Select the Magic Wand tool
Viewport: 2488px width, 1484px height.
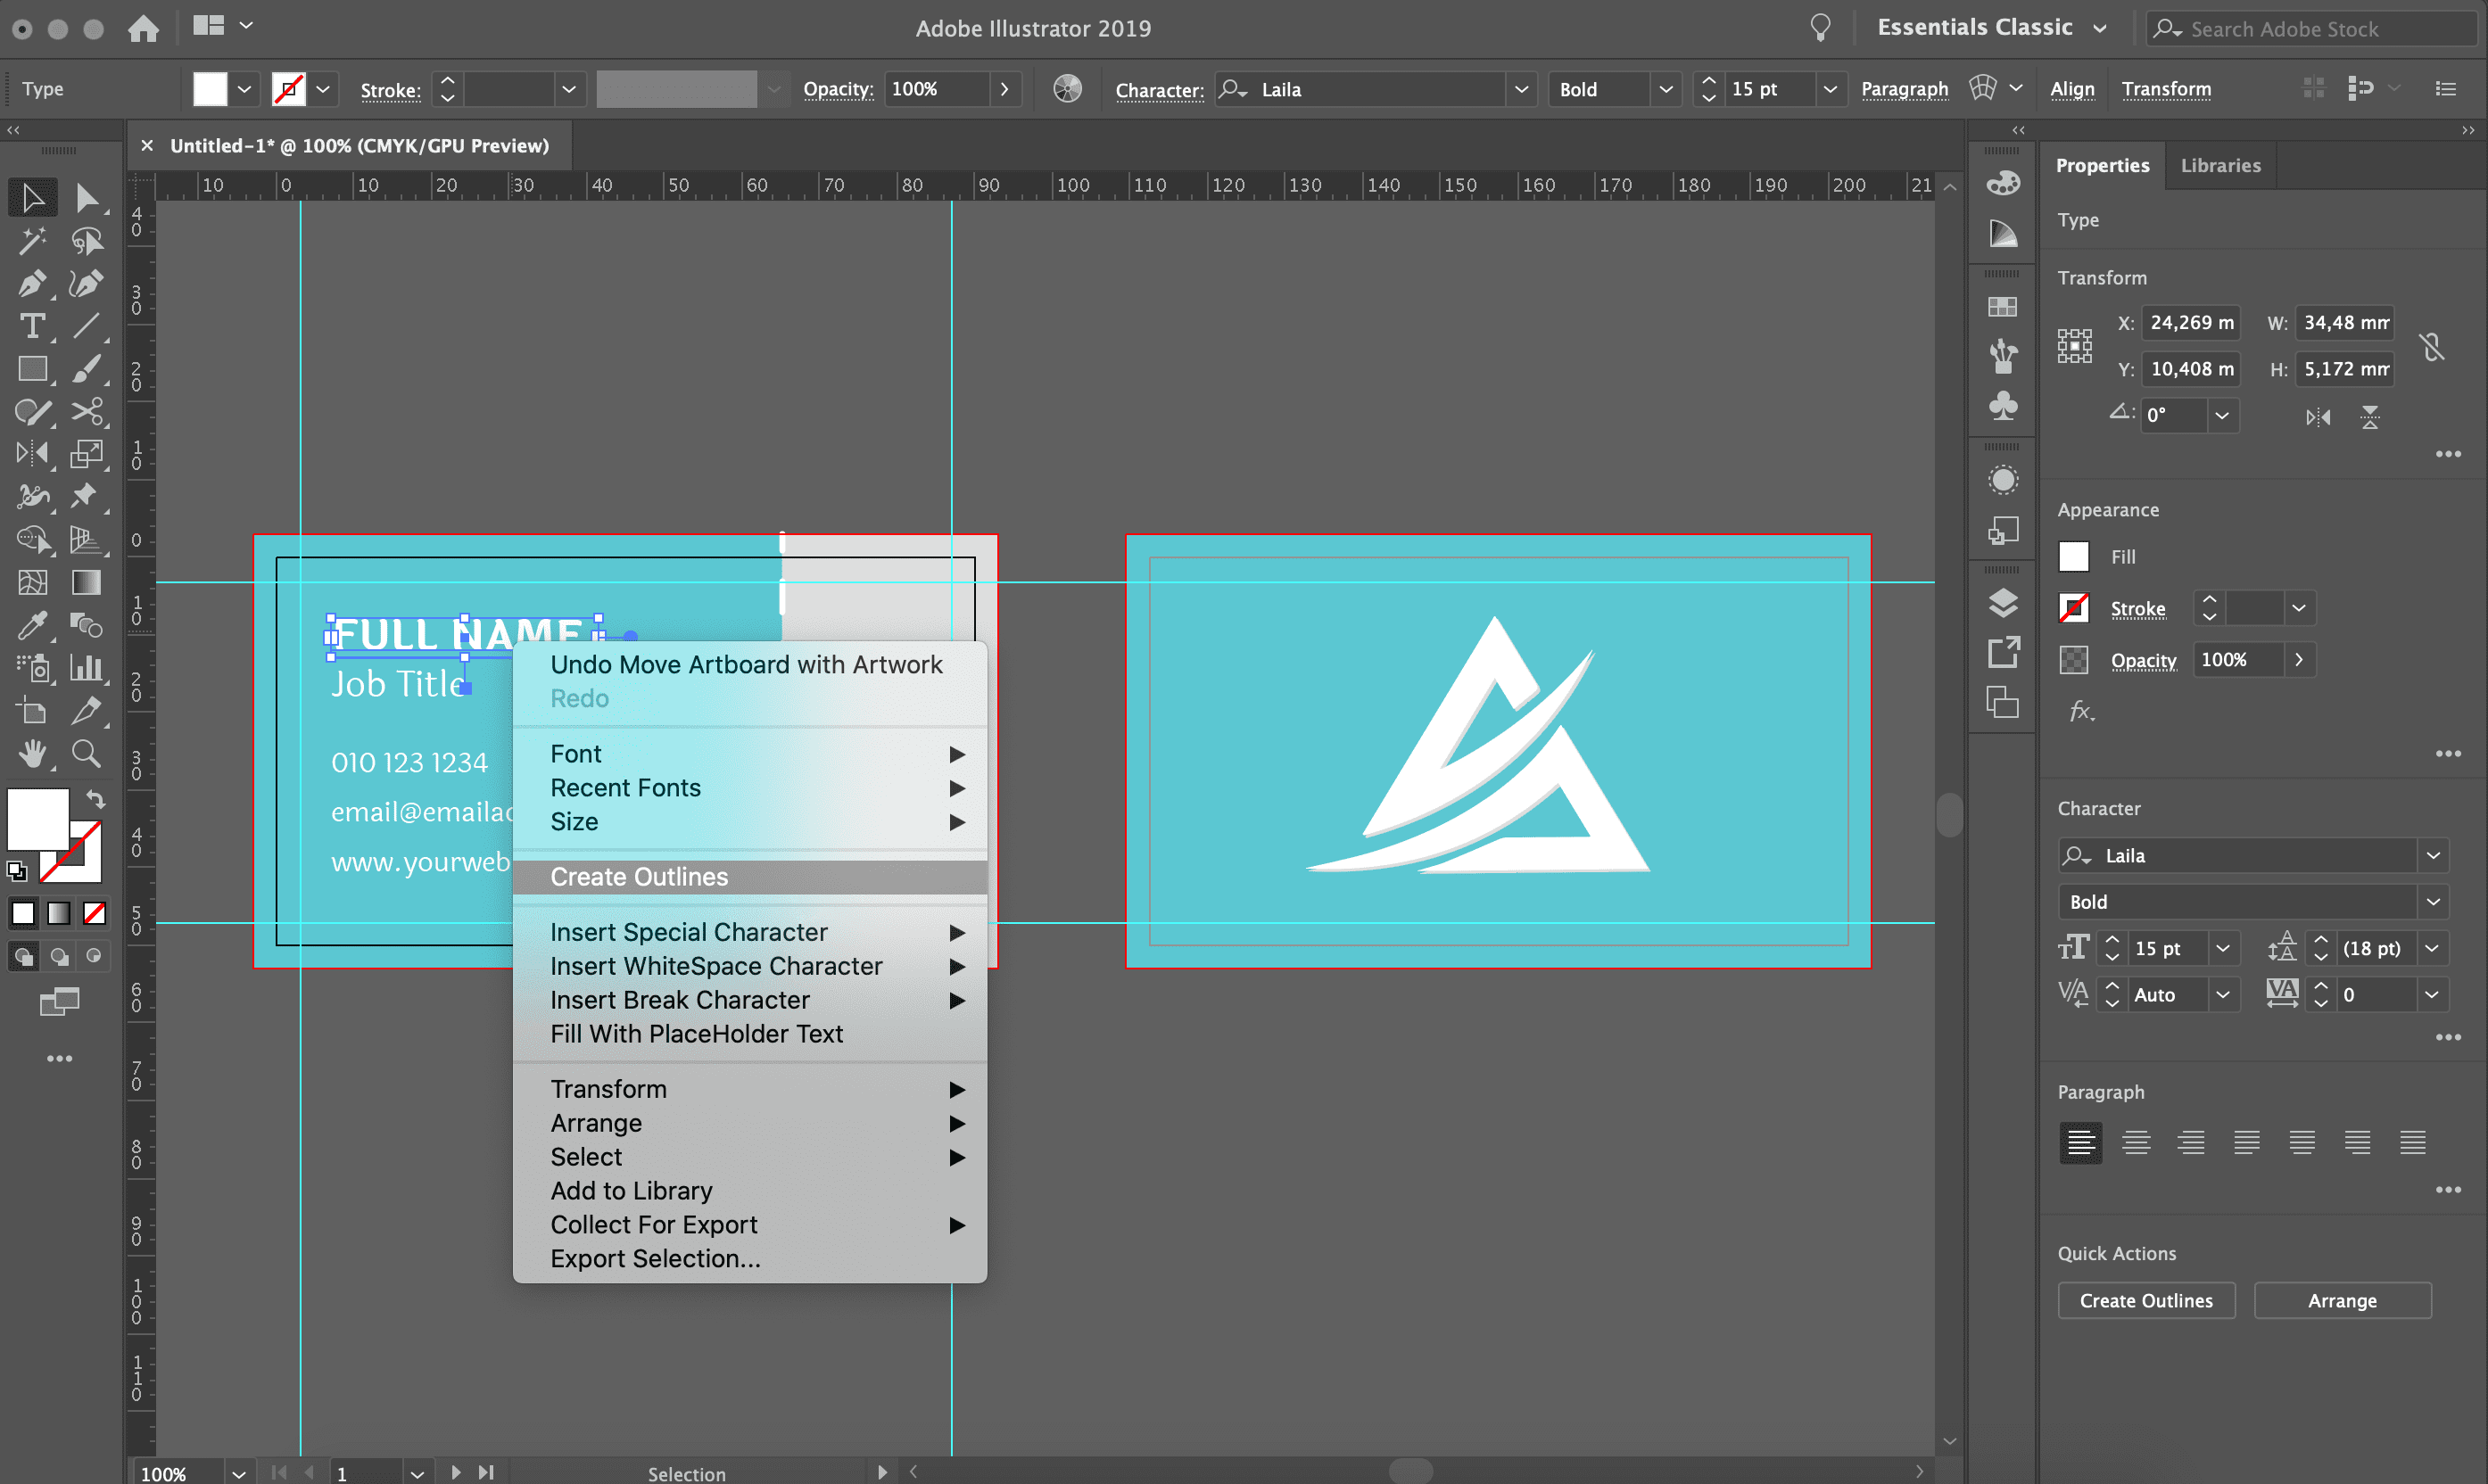32,241
